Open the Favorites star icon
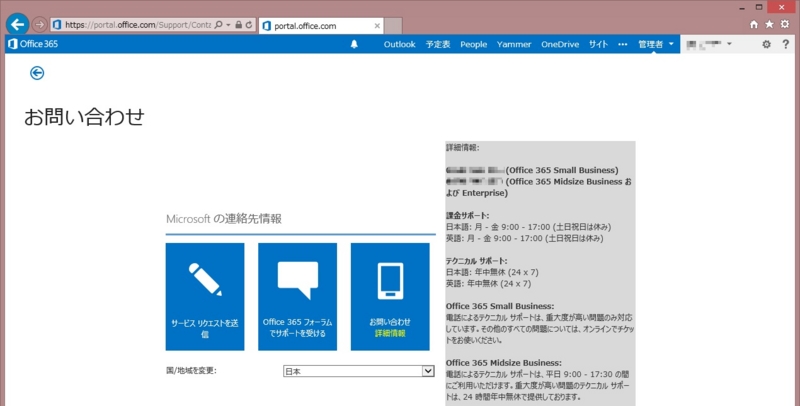 coord(769,24)
